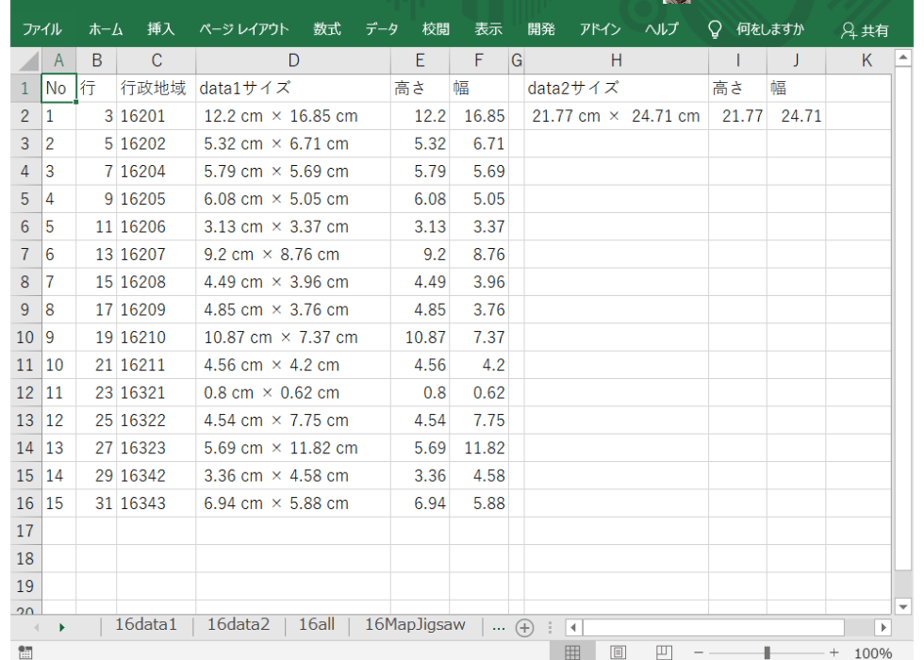Click the Tell Me lightbulb icon
This screenshot has height=660, width=924.
click(714, 29)
